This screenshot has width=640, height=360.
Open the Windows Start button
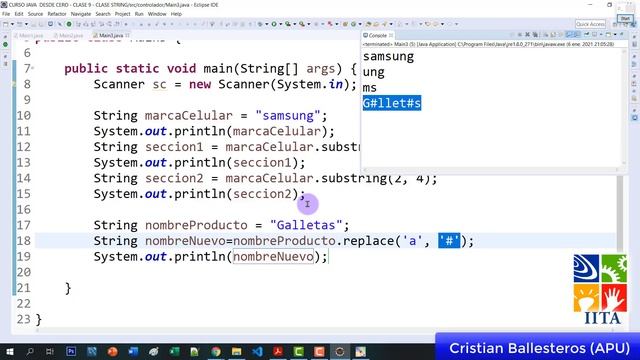pyautogui.click(x=9, y=351)
